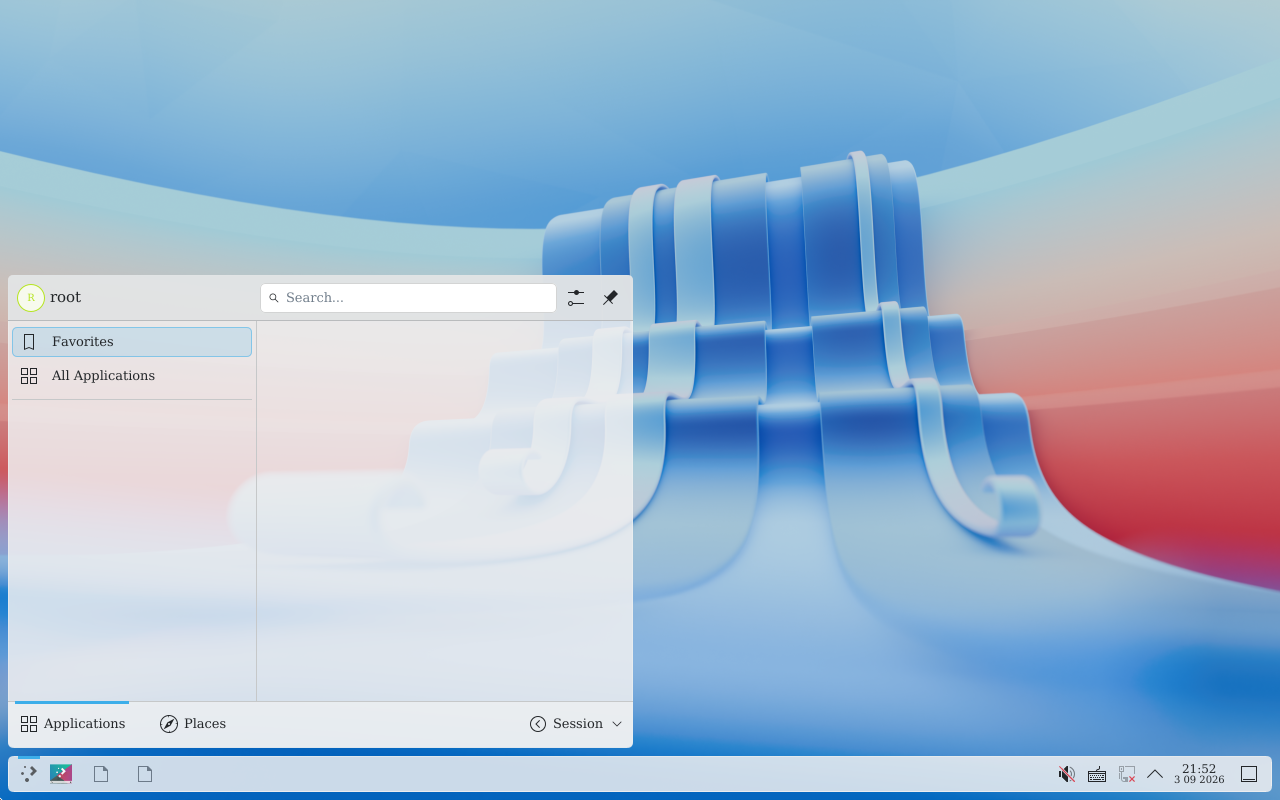Click the Search input field

click(x=408, y=298)
